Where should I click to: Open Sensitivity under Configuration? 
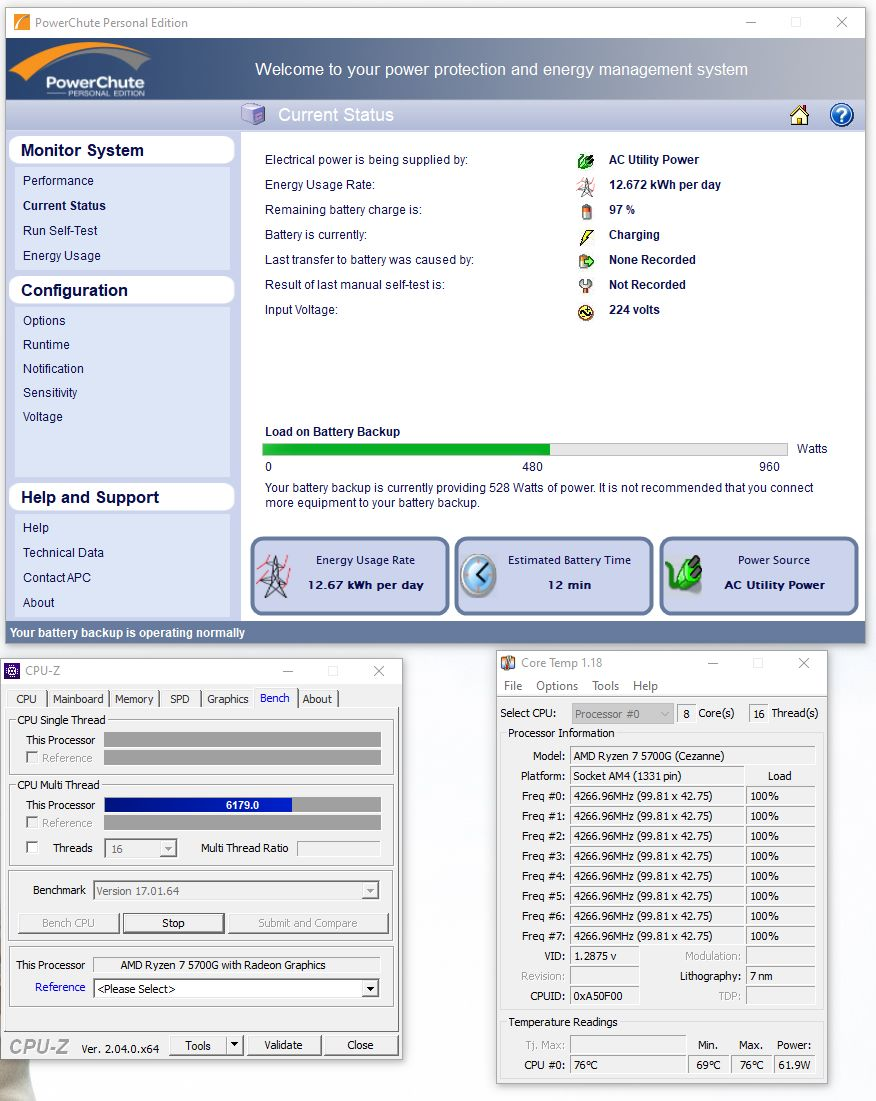tap(50, 393)
